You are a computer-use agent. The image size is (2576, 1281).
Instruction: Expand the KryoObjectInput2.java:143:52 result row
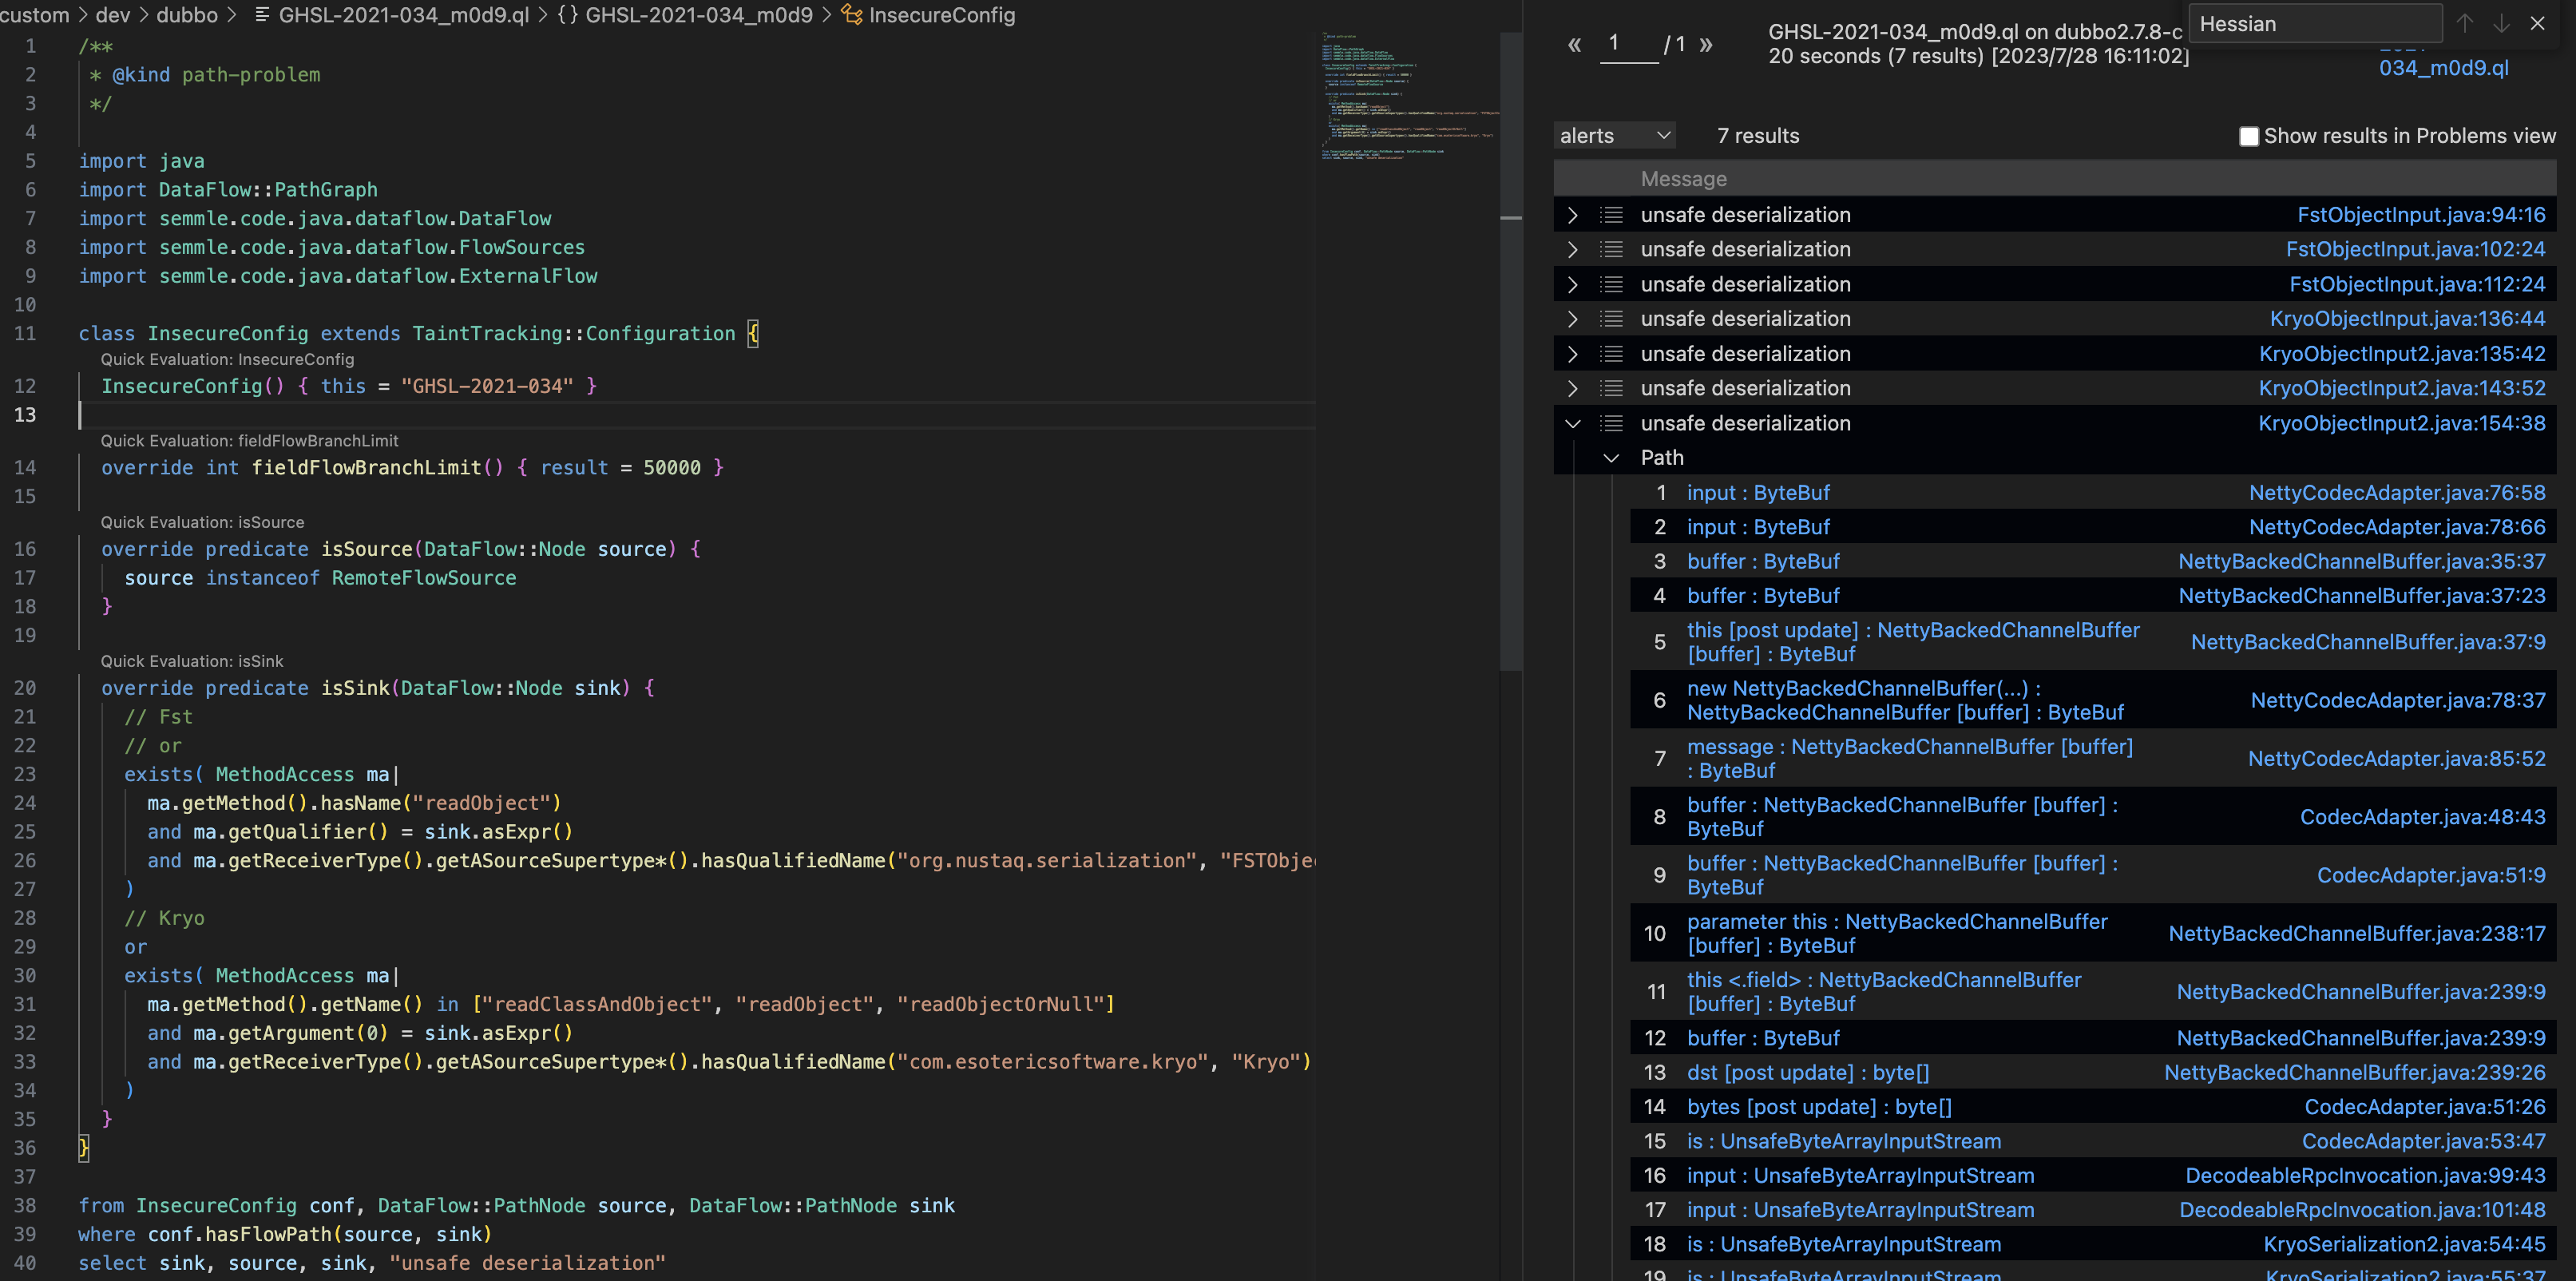(x=1572, y=388)
